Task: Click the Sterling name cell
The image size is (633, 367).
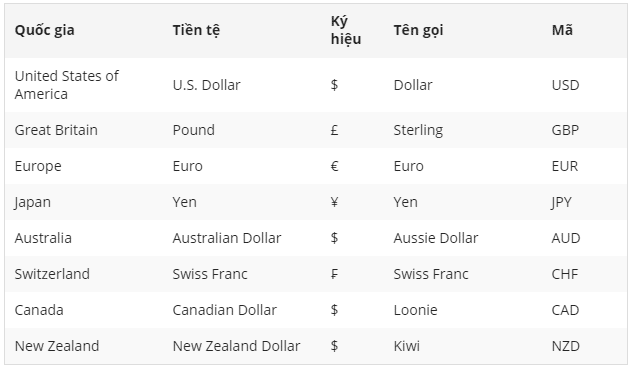Action: click(418, 130)
